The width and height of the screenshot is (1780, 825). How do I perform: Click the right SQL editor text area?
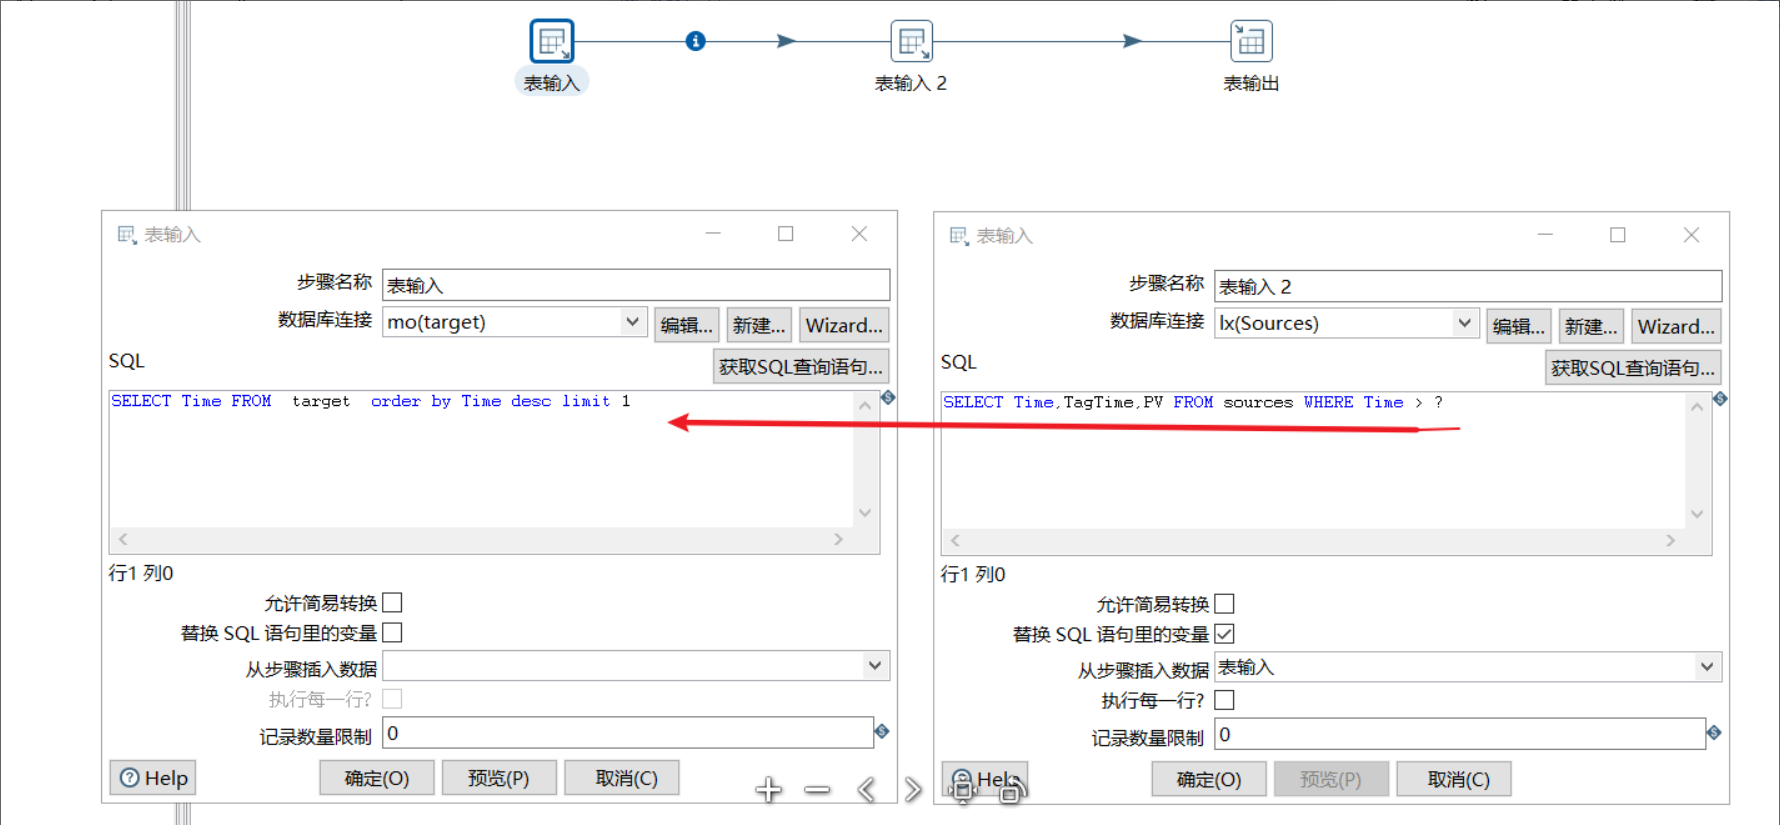point(1314,461)
